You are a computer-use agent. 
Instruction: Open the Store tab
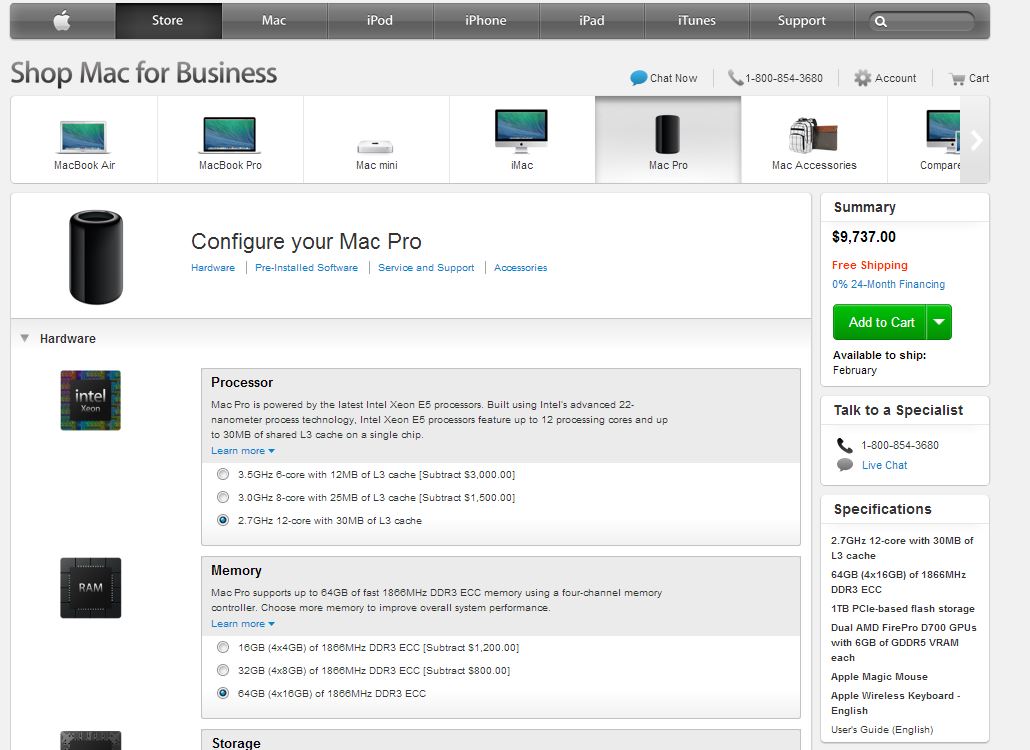pos(168,20)
